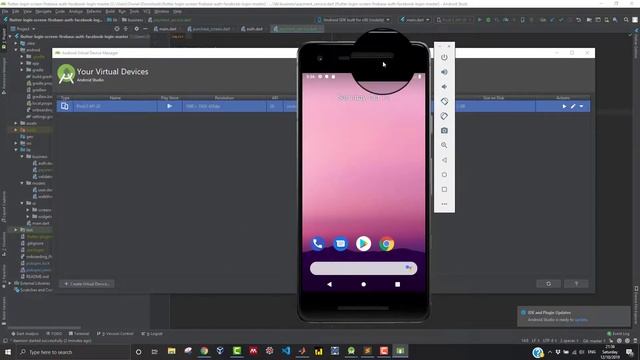640x360 pixels.
Task: Click the AVD Manager help button
Action: (576, 284)
